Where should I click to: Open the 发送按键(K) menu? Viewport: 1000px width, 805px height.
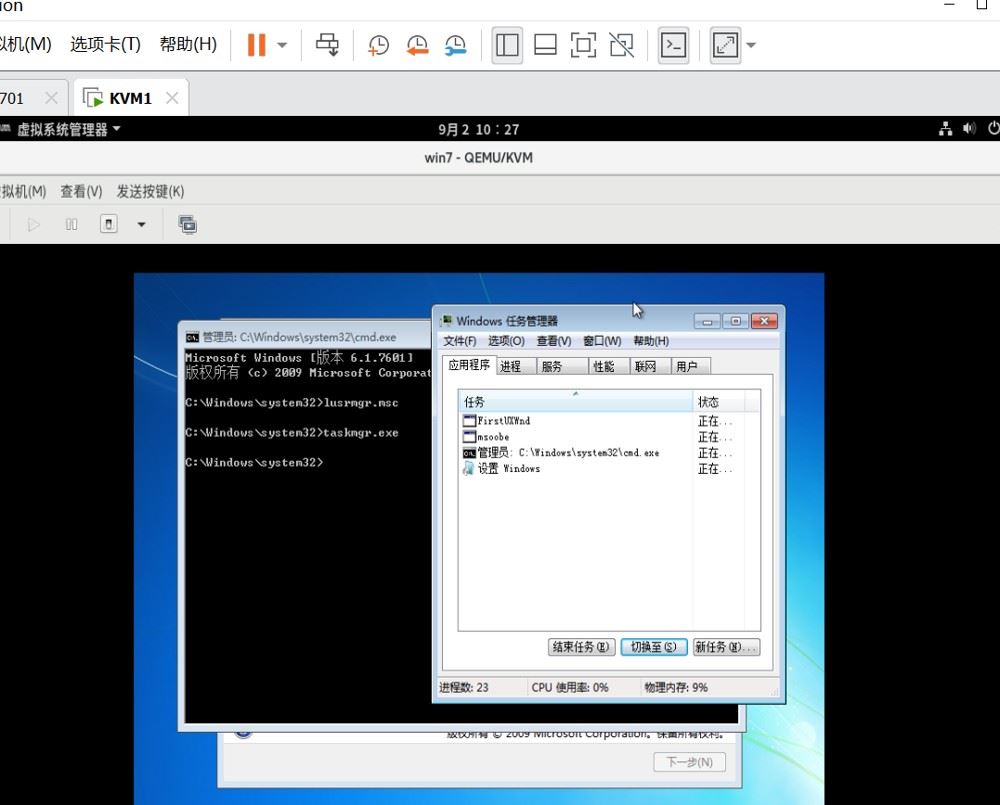pyautogui.click(x=150, y=191)
